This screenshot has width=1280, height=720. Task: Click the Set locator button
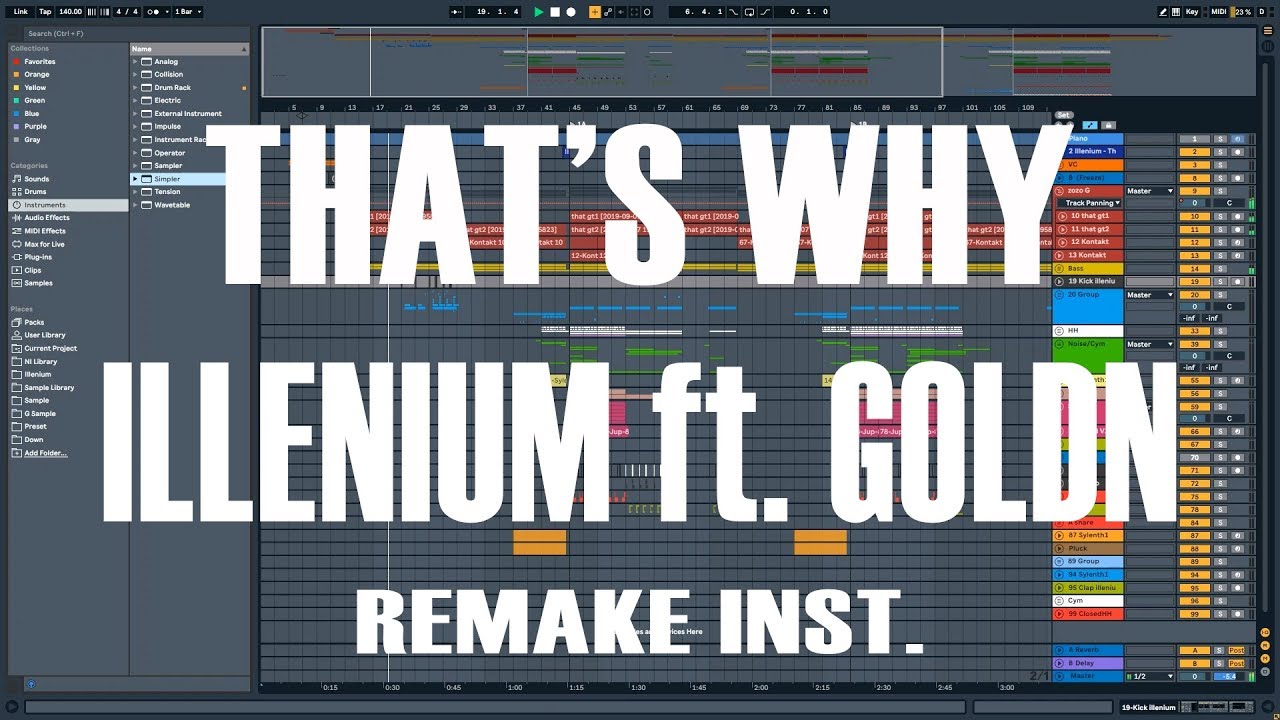(1064, 115)
